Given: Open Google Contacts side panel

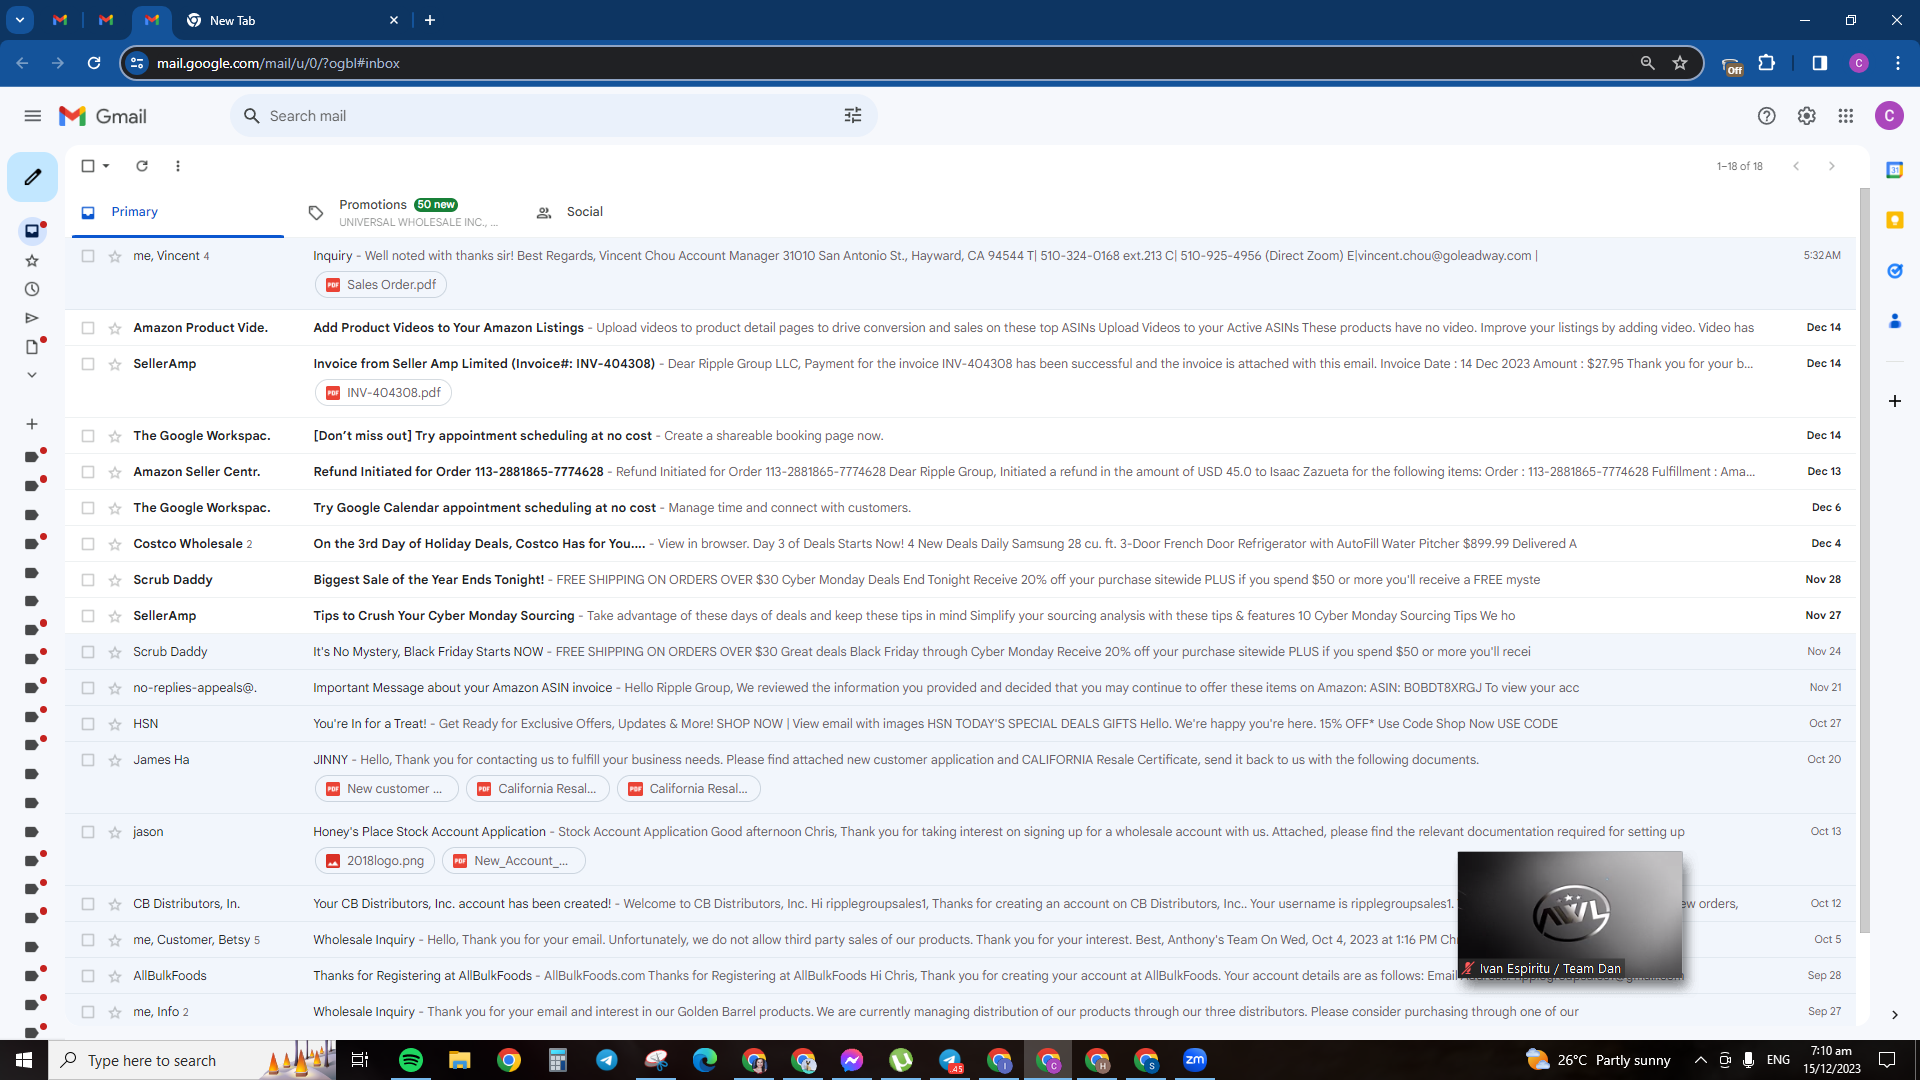Looking at the screenshot, I should (1894, 321).
